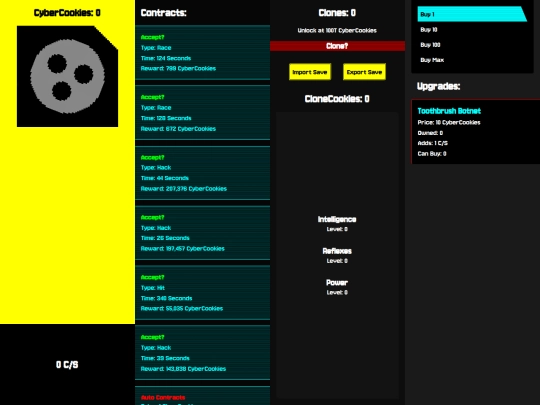Click the Reward 207,376 CyberCookies line
This screenshot has width=540, height=405.
tap(184, 189)
